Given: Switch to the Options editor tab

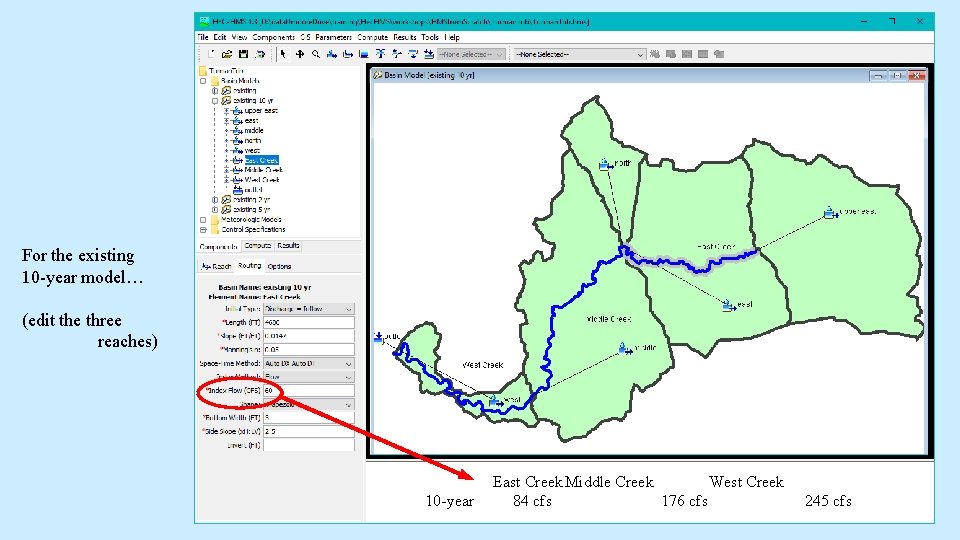Looking at the screenshot, I should (279, 266).
